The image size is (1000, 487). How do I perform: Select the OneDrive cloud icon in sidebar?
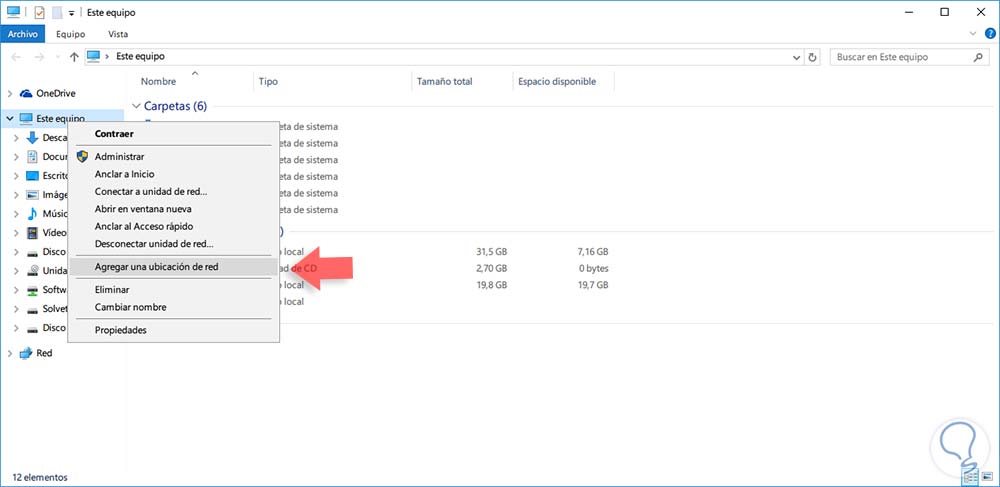(x=26, y=93)
